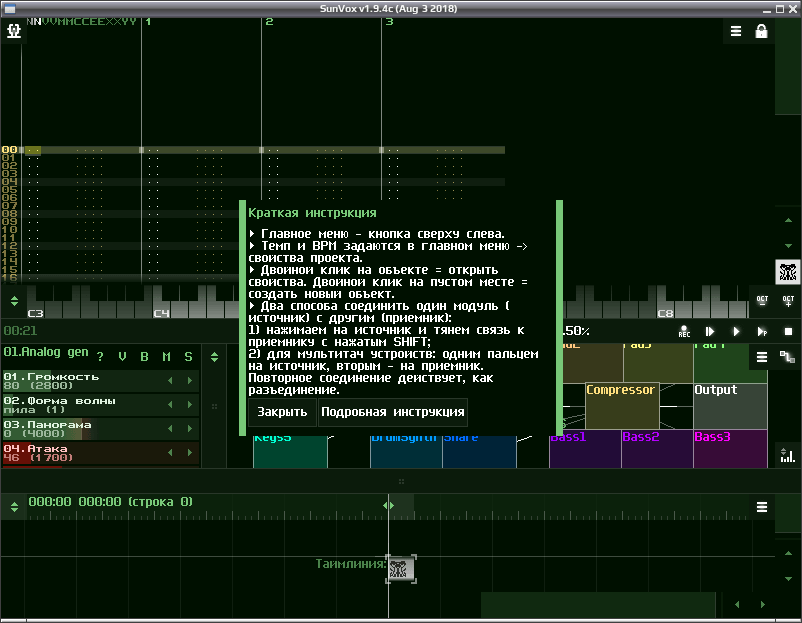
Task: Click the 00:21 time display
Action: click(x=20, y=331)
